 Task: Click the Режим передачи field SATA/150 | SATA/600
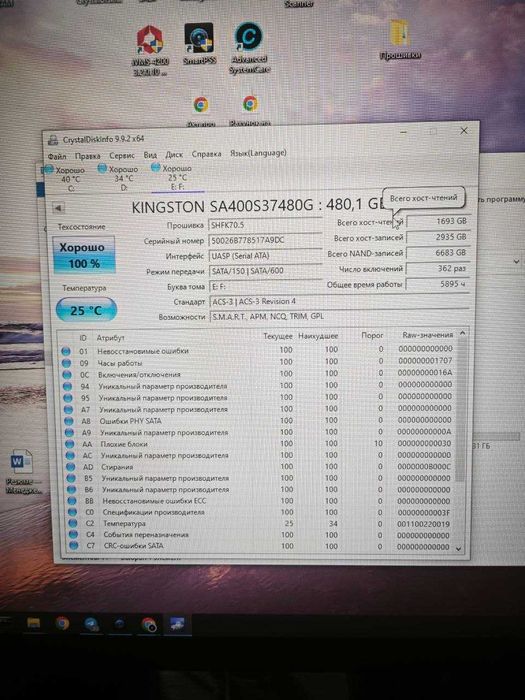coord(265,271)
